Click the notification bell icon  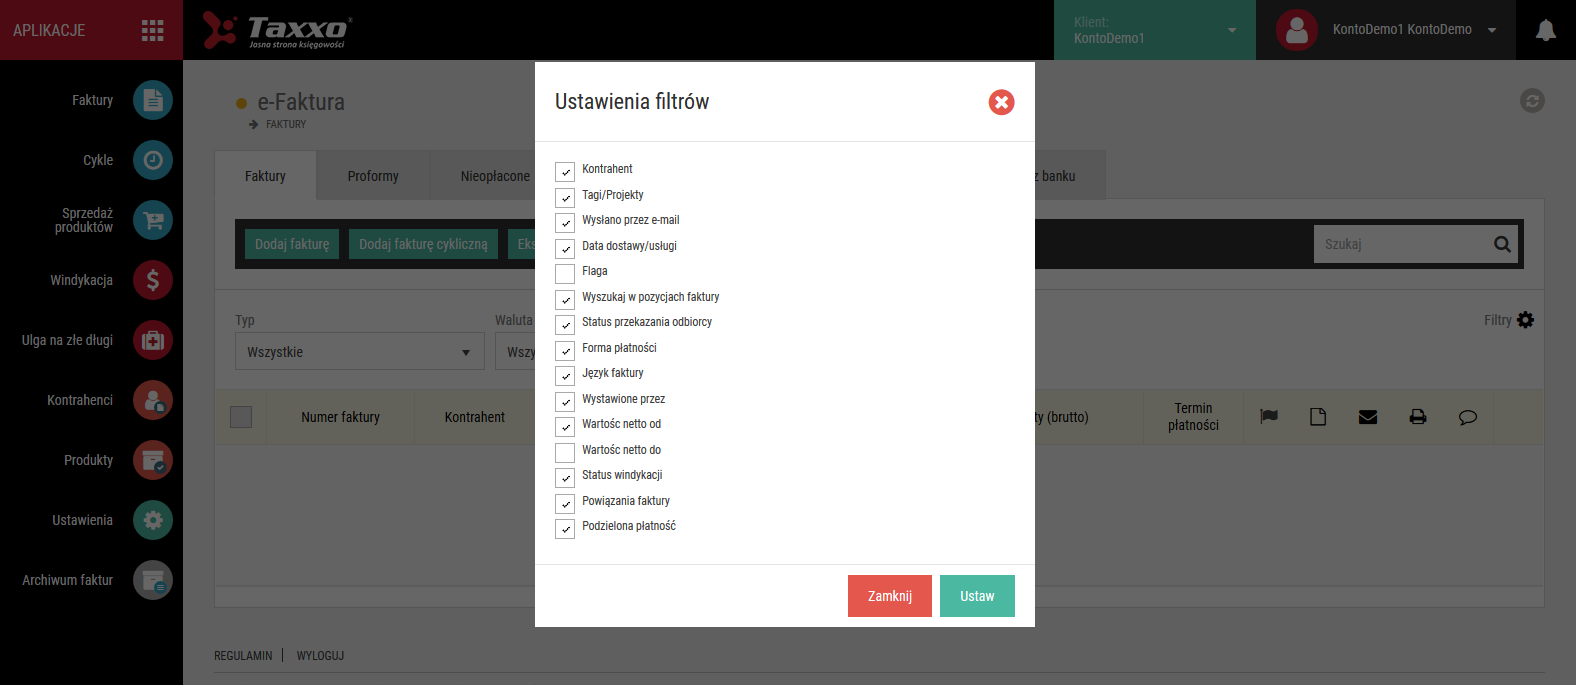pos(1545,30)
